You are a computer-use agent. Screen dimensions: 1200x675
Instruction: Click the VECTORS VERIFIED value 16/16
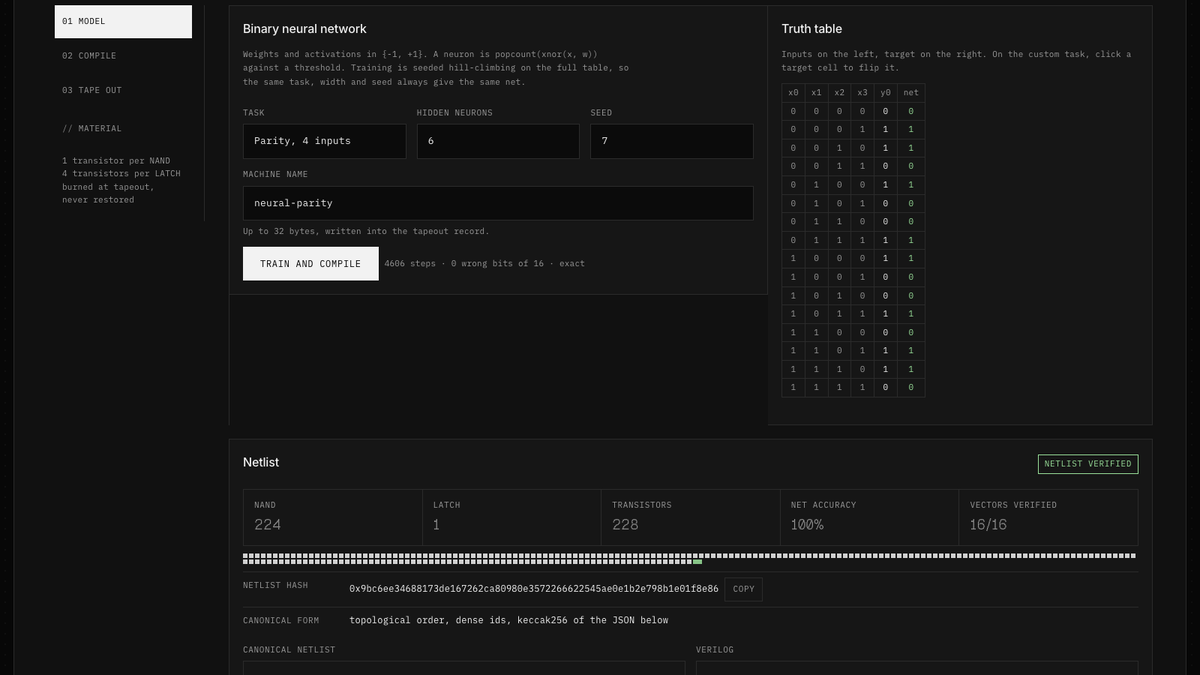click(988, 525)
